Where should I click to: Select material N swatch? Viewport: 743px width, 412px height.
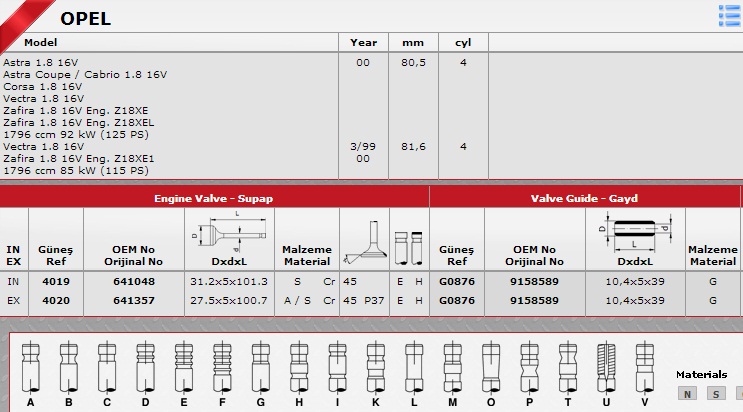click(x=688, y=393)
